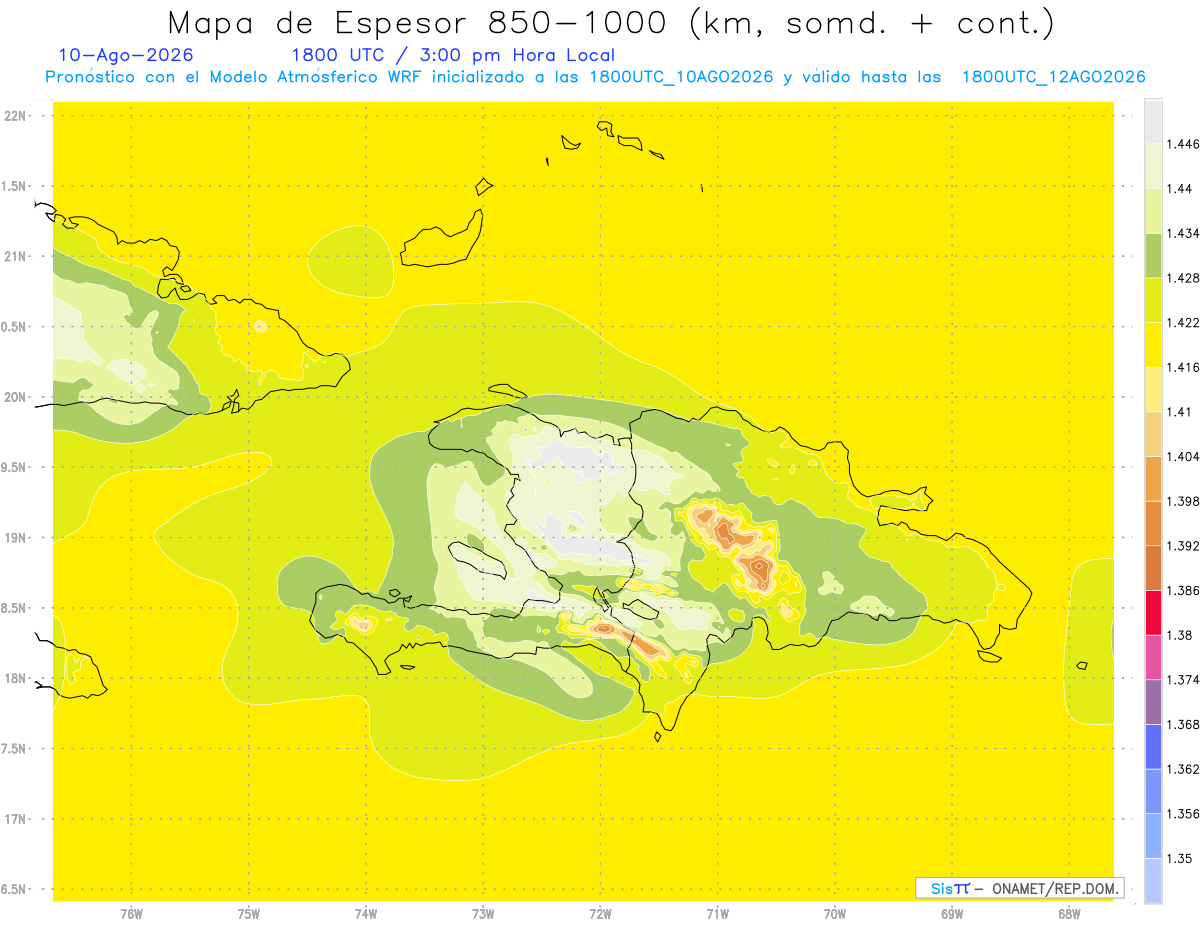Click the red legend swatch between 1.38 and 1.386
Viewport: 1200px width, 927px height.
1153,612
